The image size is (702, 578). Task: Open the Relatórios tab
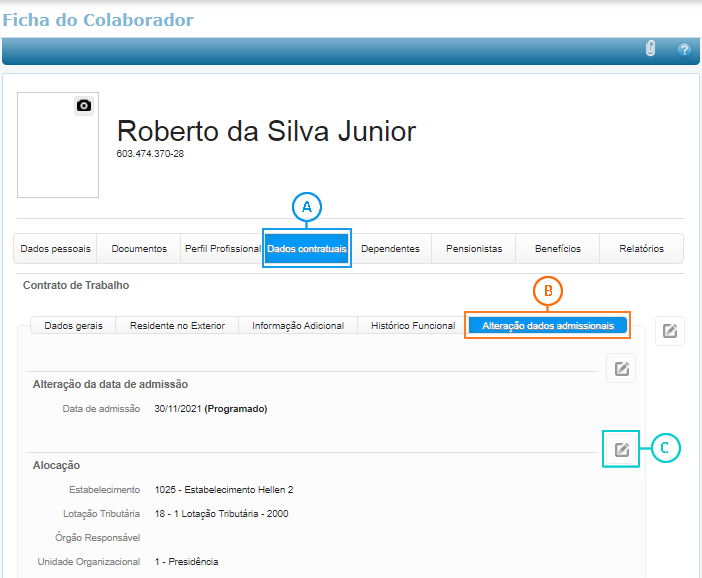pyautogui.click(x=641, y=249)
